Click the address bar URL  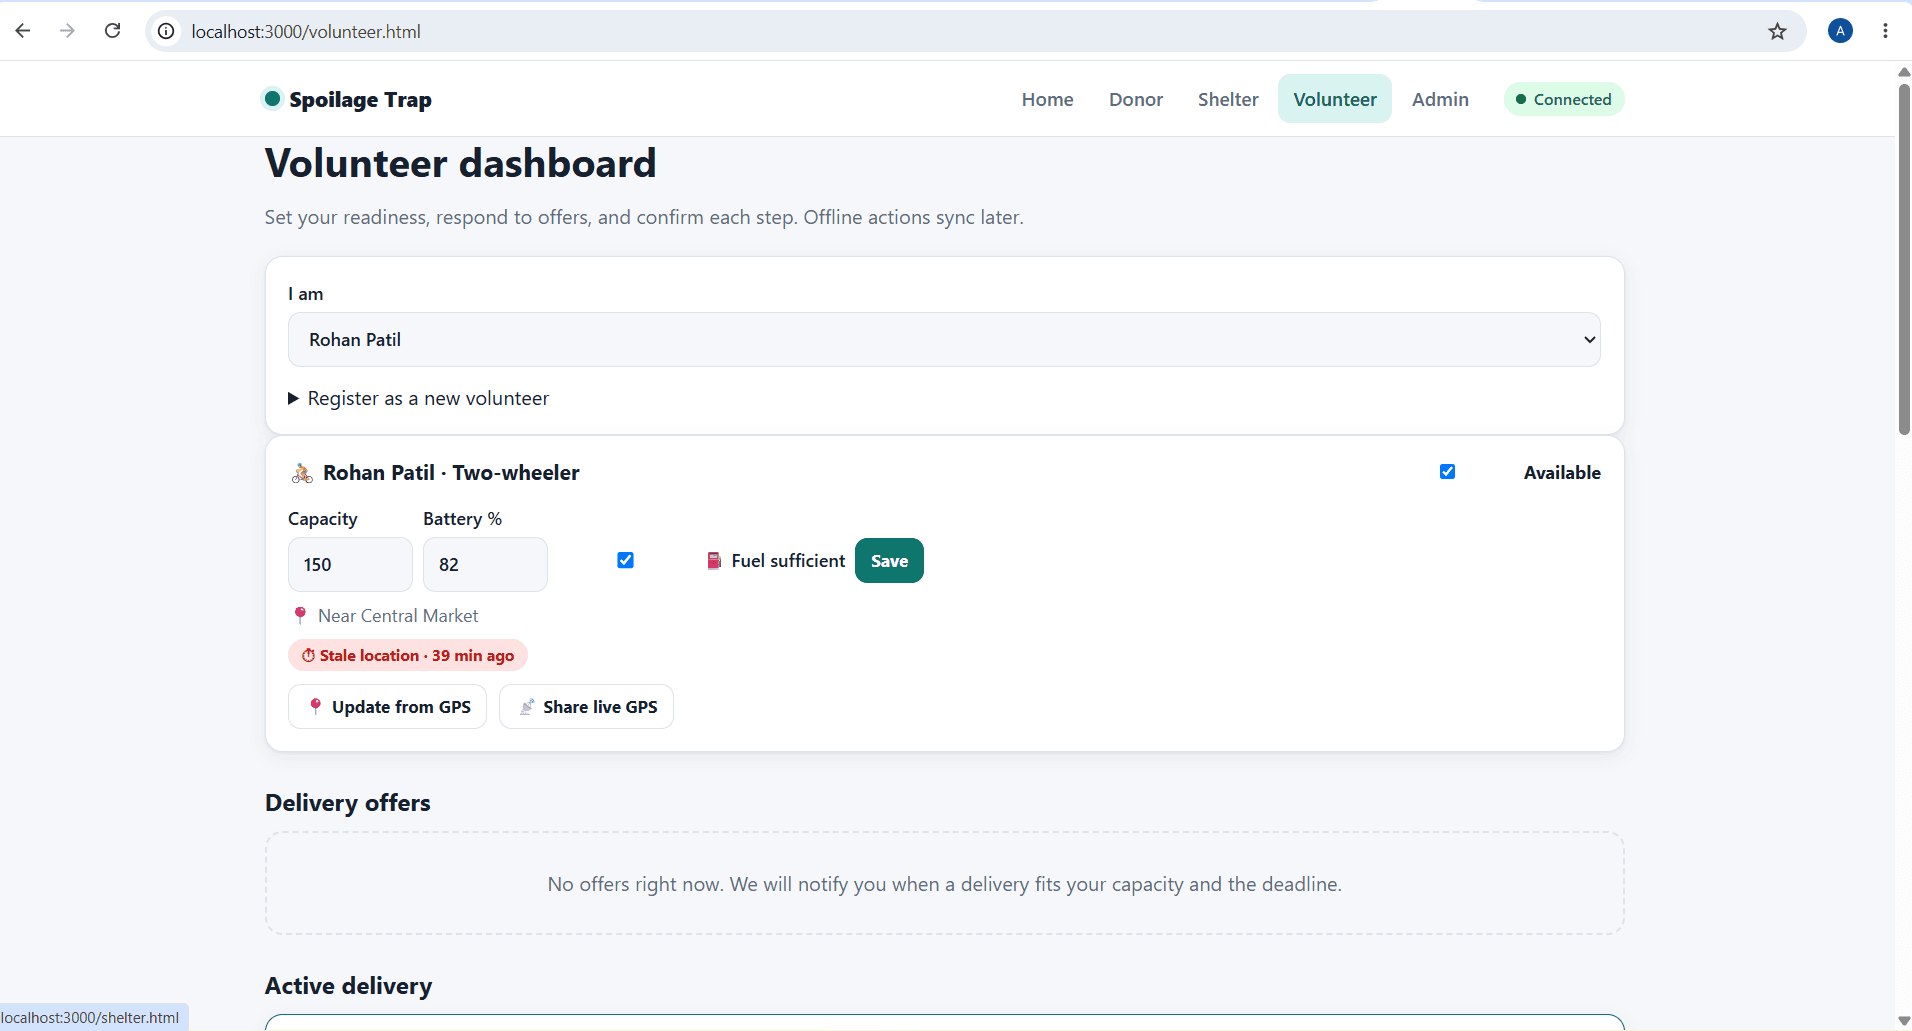pyautogui.click(x=306, y=31)
